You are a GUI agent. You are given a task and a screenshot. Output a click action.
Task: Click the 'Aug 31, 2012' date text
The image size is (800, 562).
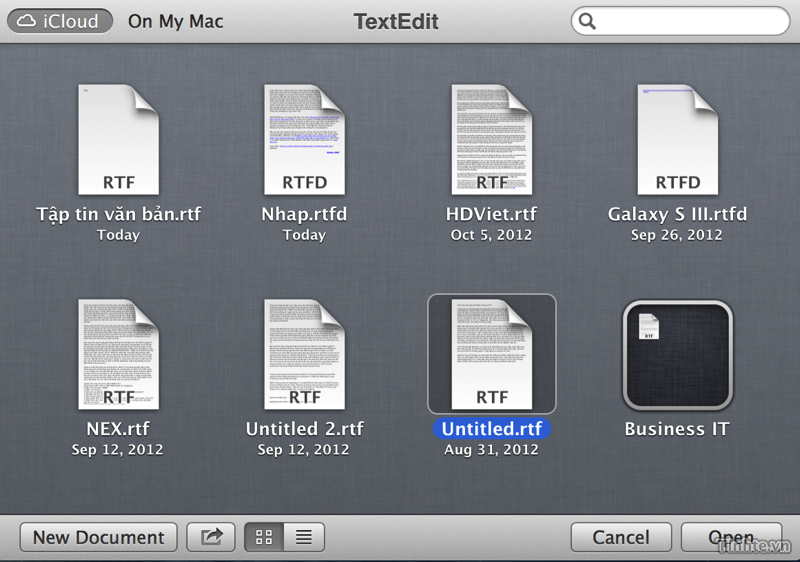491,449
